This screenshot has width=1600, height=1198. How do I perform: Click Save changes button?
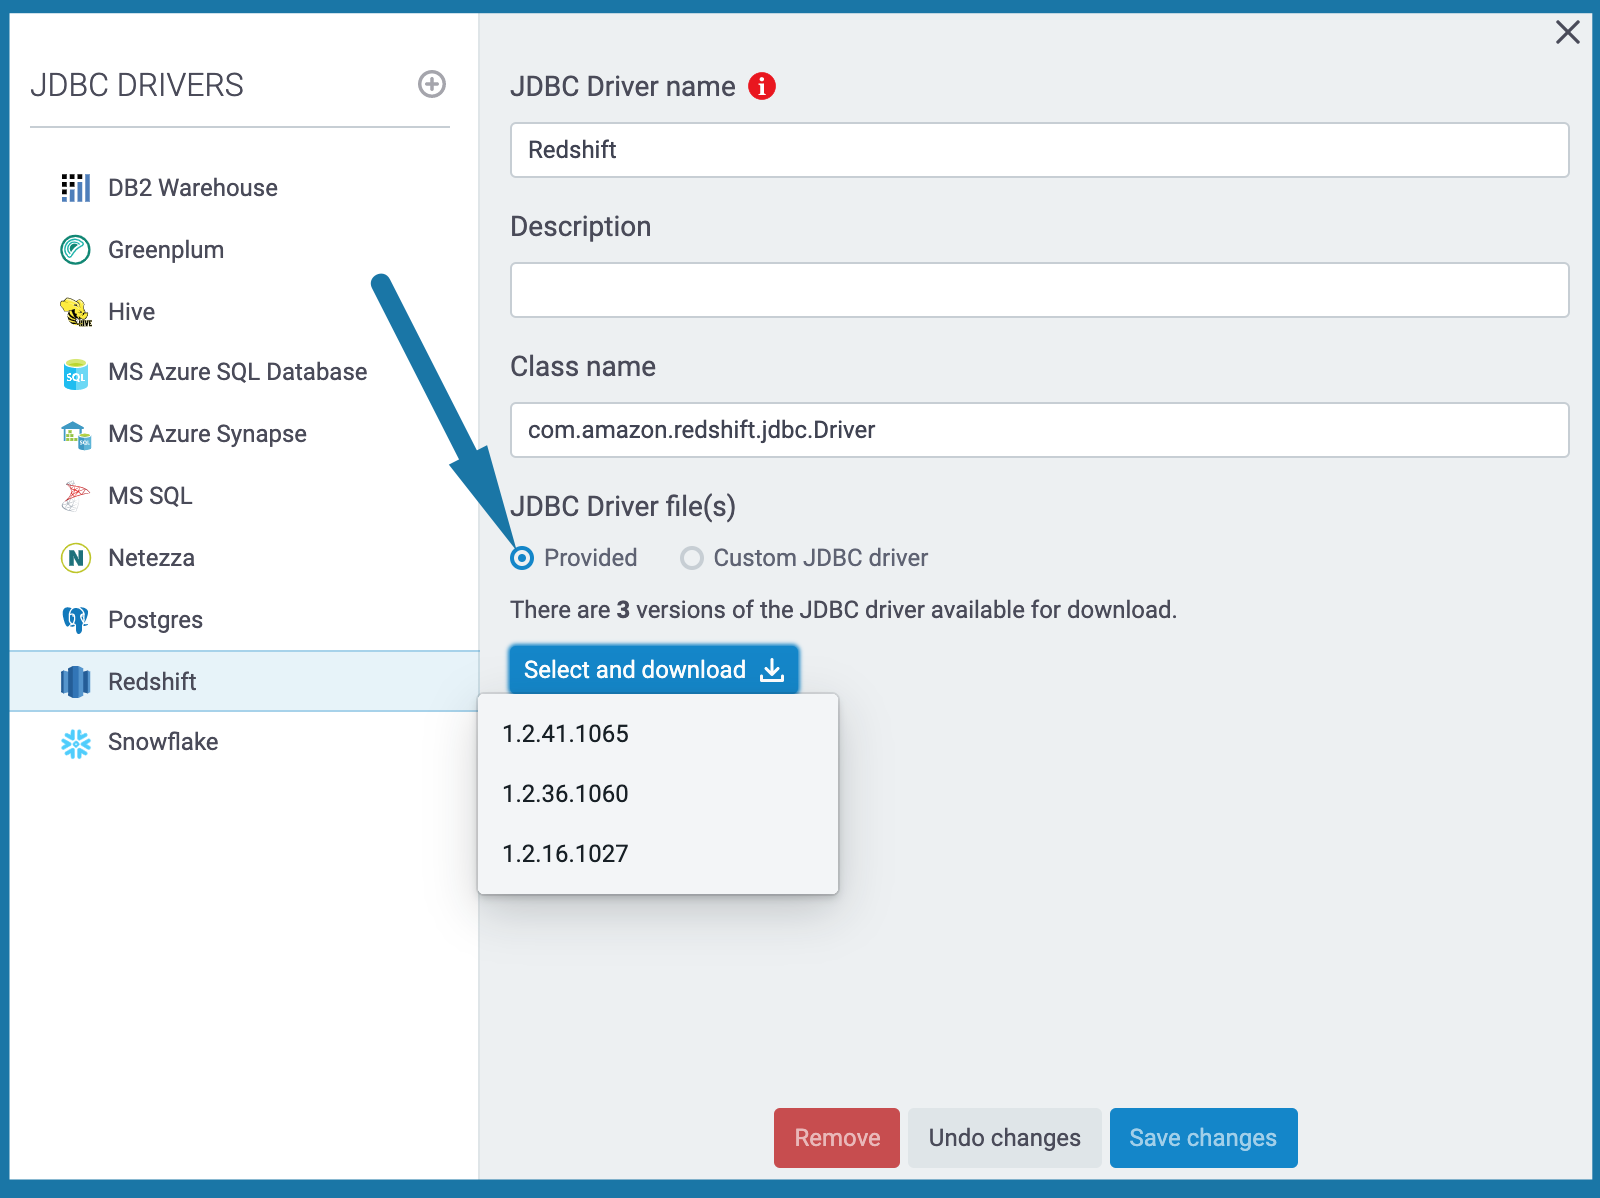click(1204, 1138)
